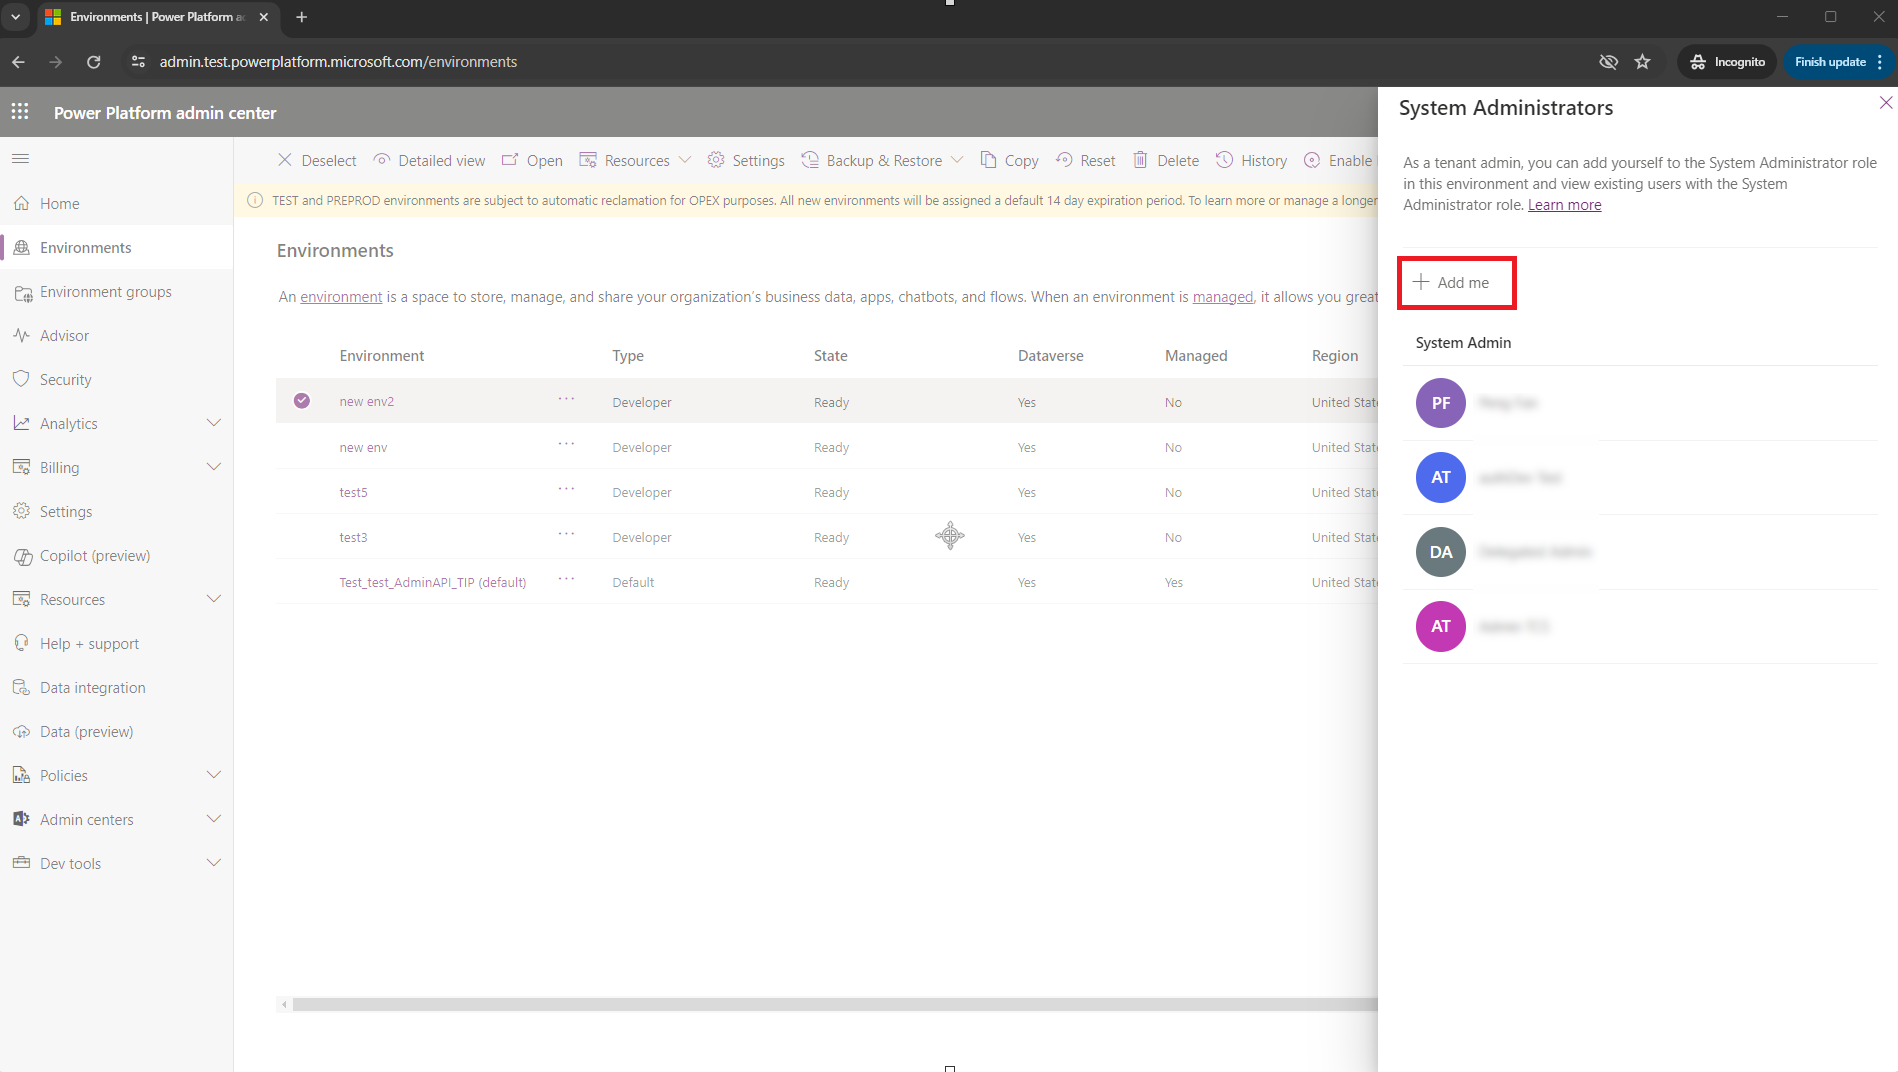Screen dimensions: 1898x1072
Task: Open more options for test3
Action: click(566, 534)
